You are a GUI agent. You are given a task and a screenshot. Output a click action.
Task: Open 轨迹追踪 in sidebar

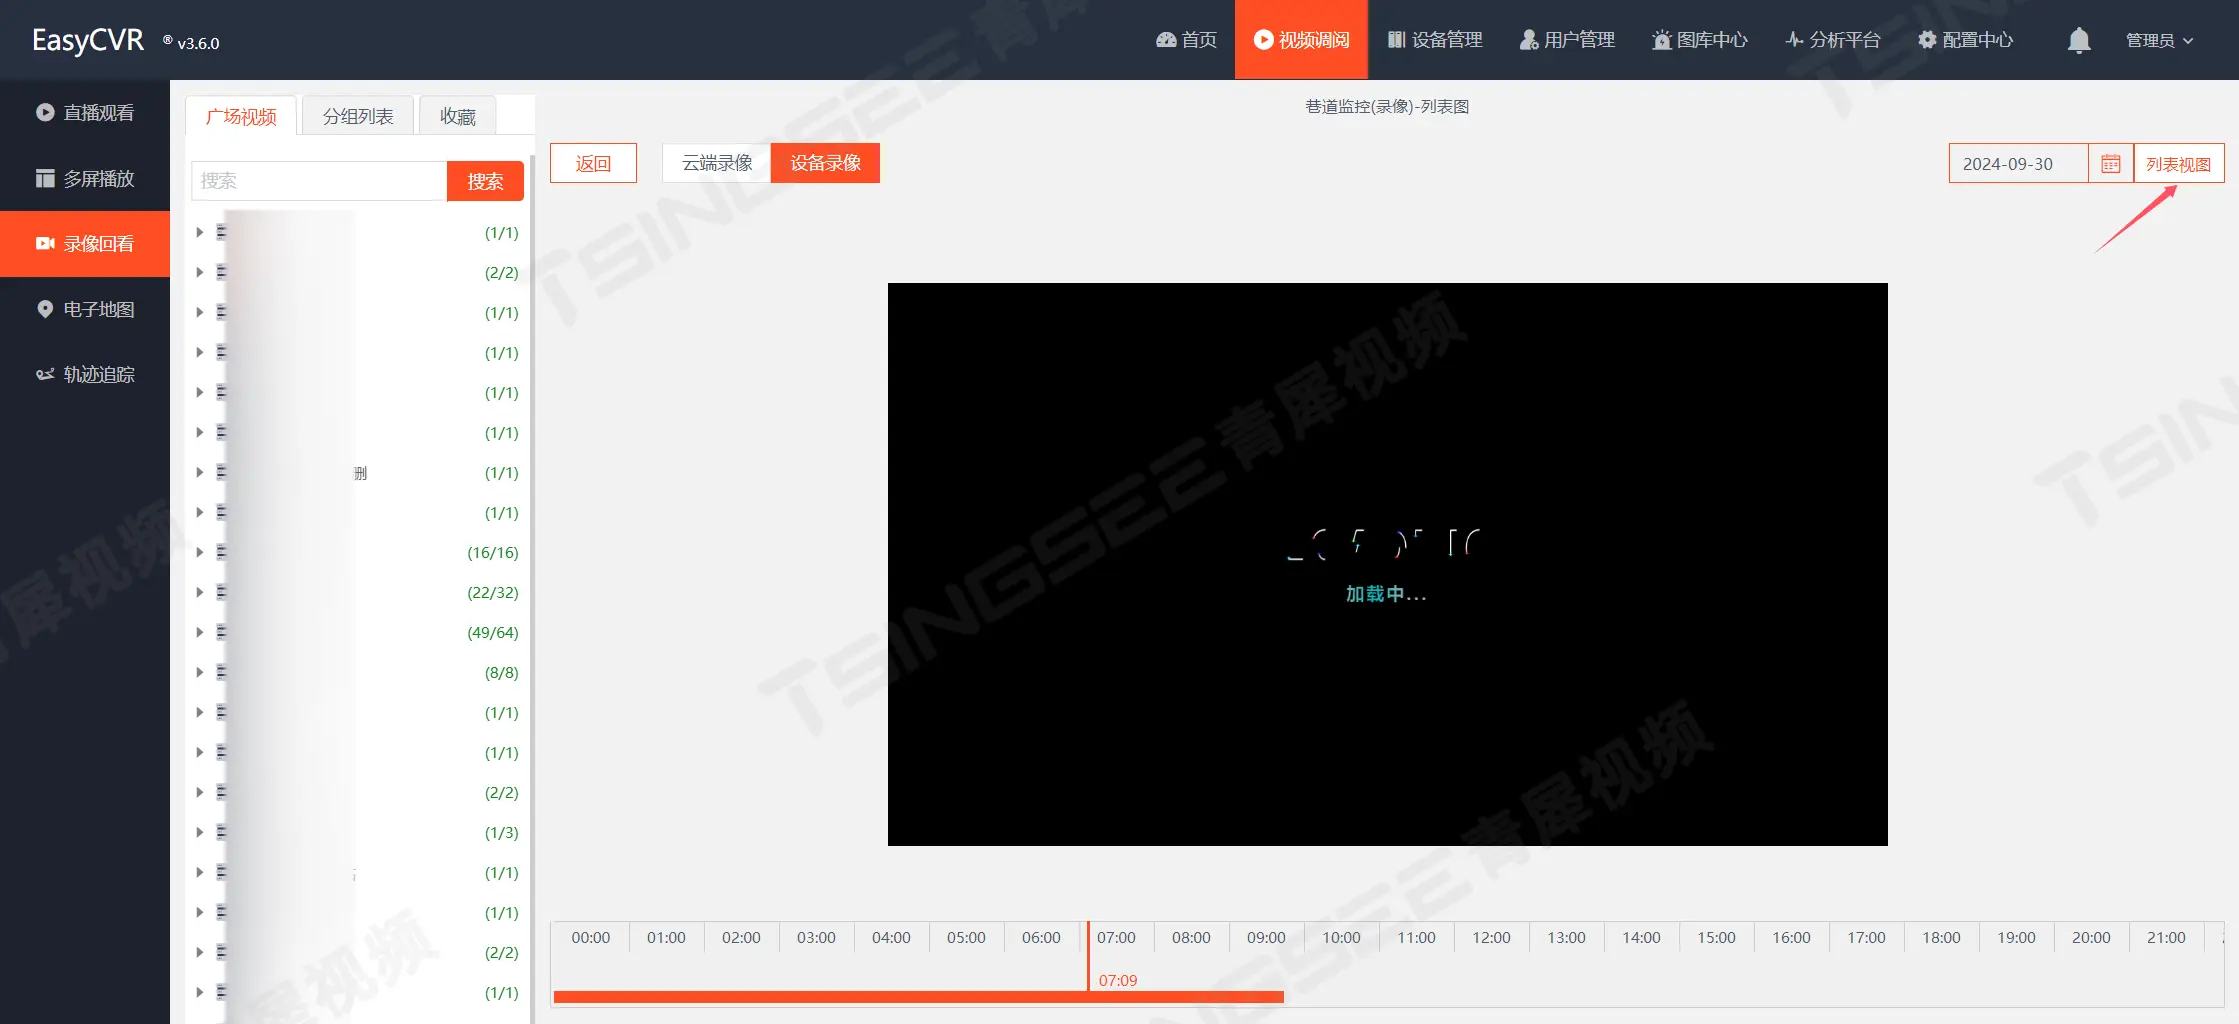point(85,375)
